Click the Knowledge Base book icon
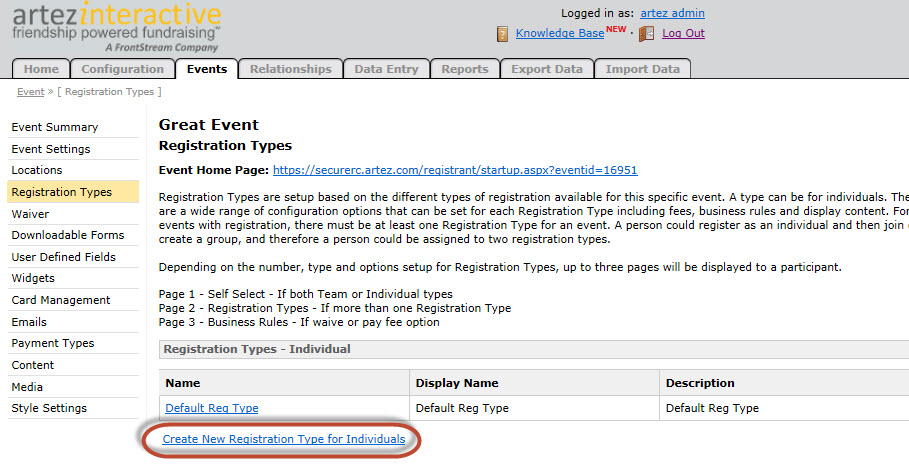 (x=503, y=34)
